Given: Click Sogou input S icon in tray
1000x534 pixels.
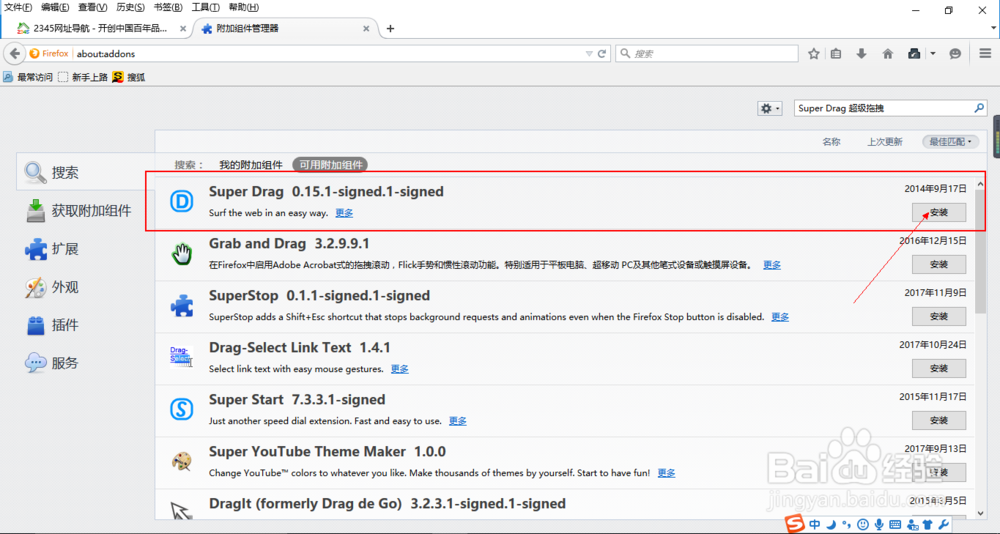Looking at the screenshot, I should point(794,524).
